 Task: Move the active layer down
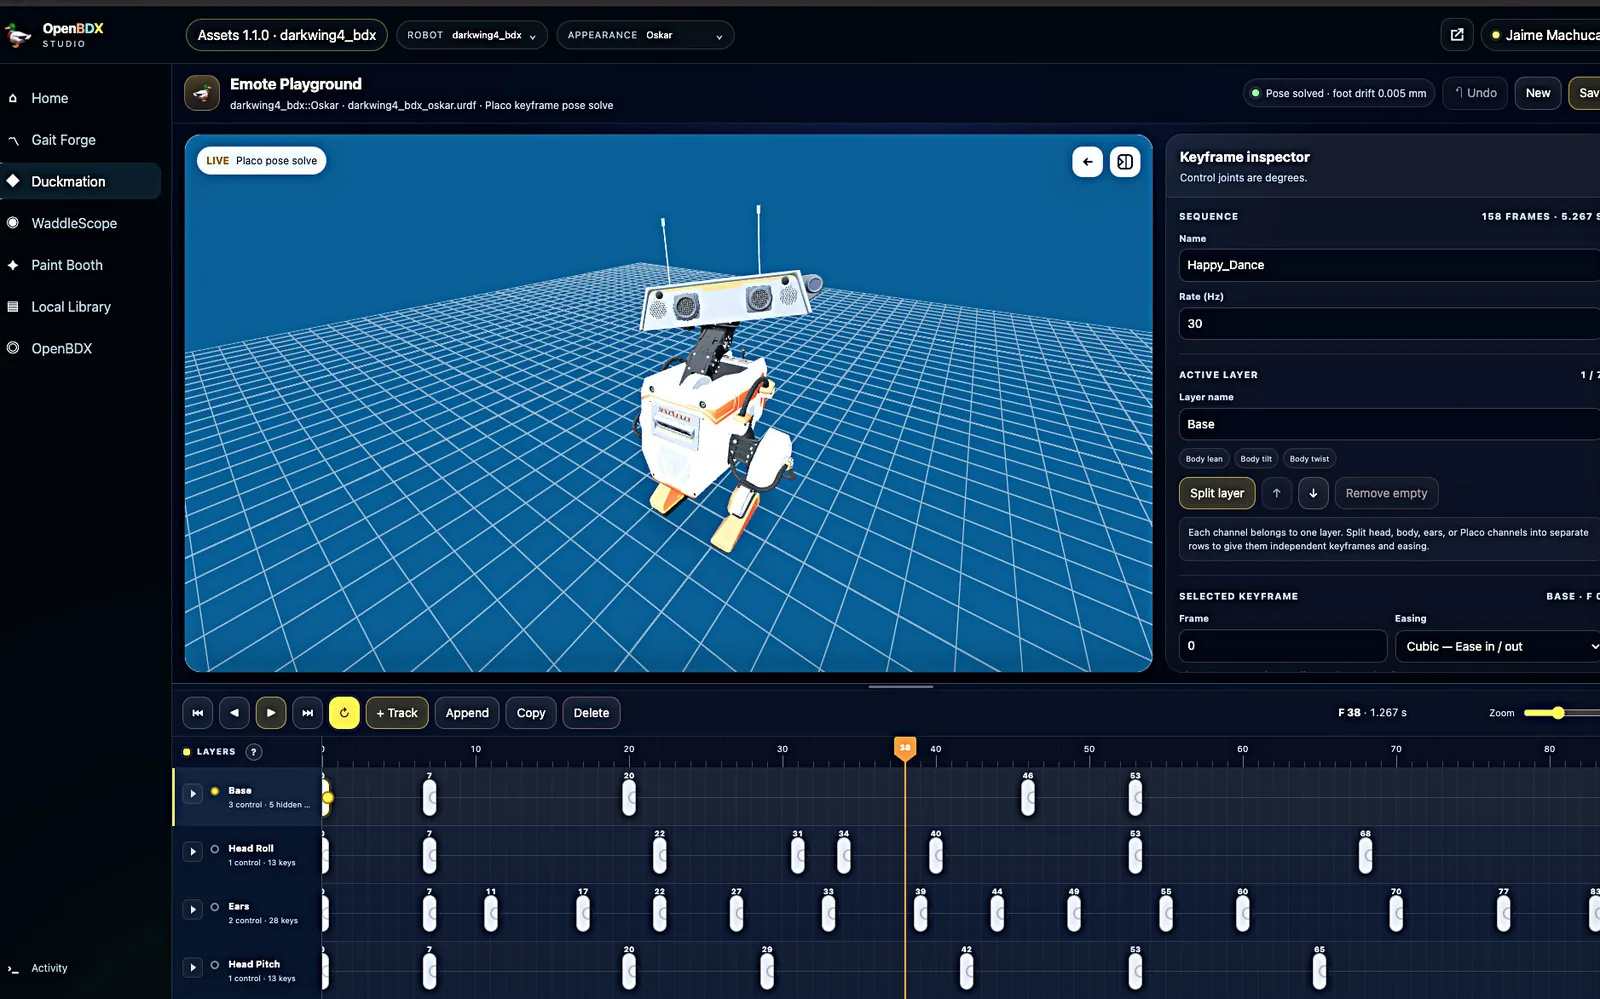tap(1313, 493)
